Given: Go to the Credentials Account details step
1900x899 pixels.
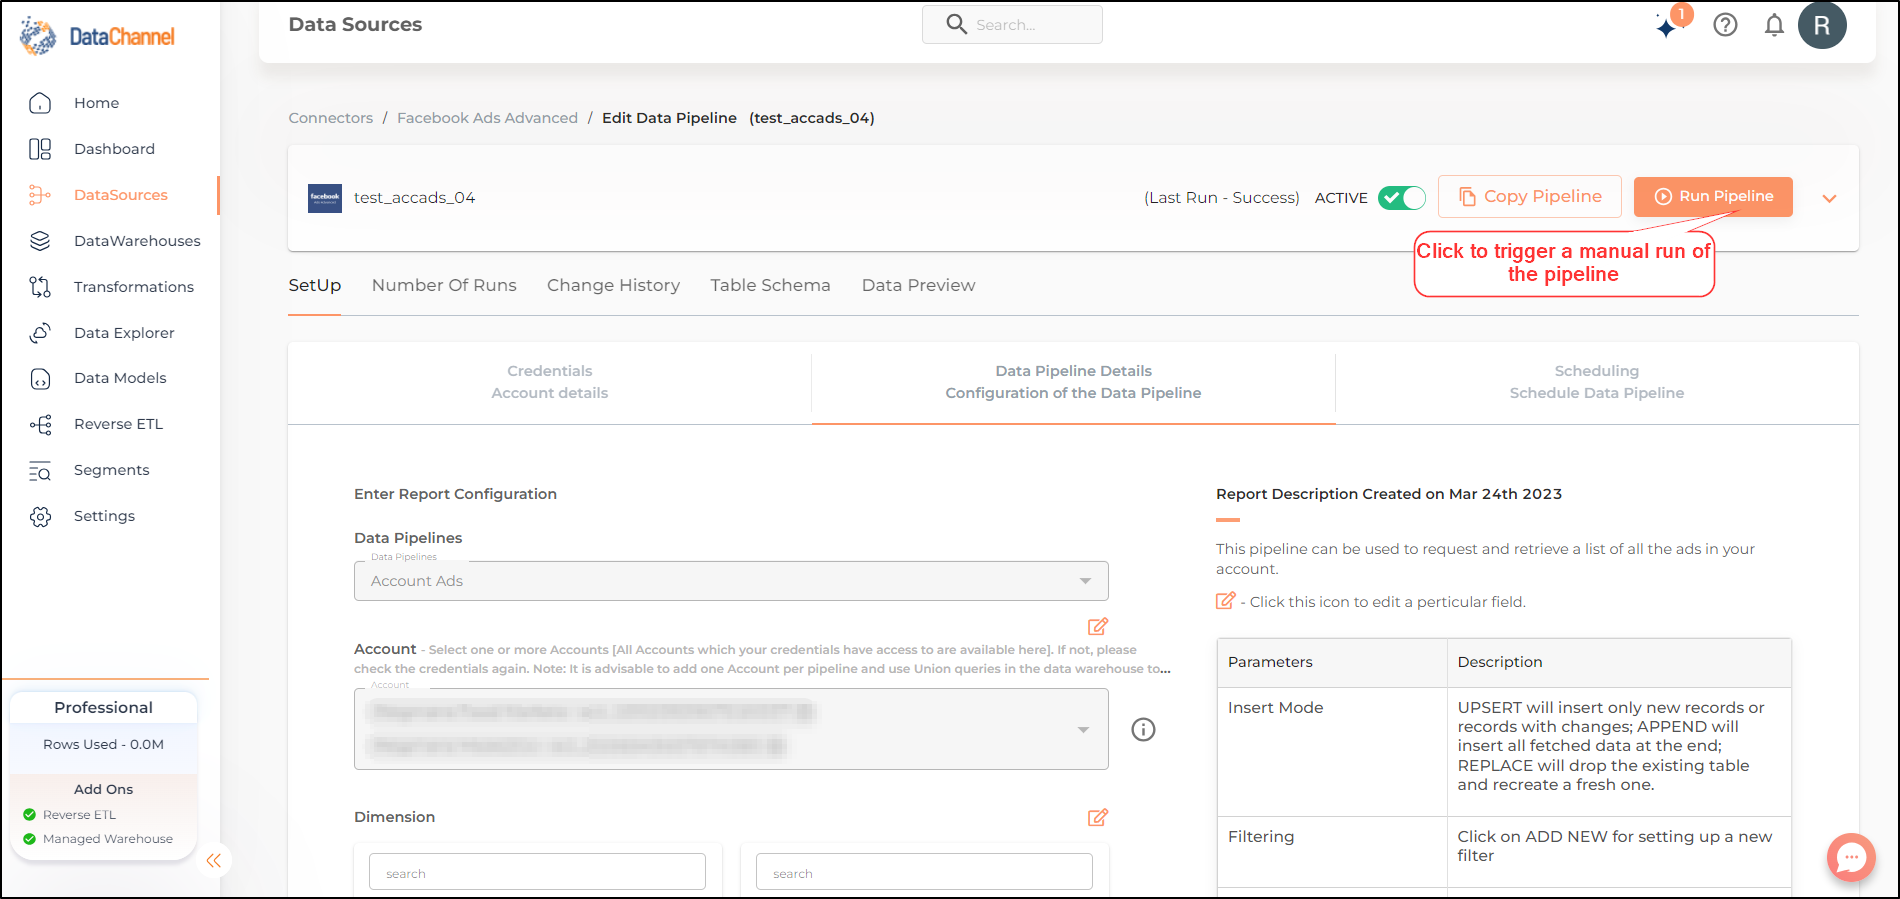Looking at the screenshot, I should 550,382.
